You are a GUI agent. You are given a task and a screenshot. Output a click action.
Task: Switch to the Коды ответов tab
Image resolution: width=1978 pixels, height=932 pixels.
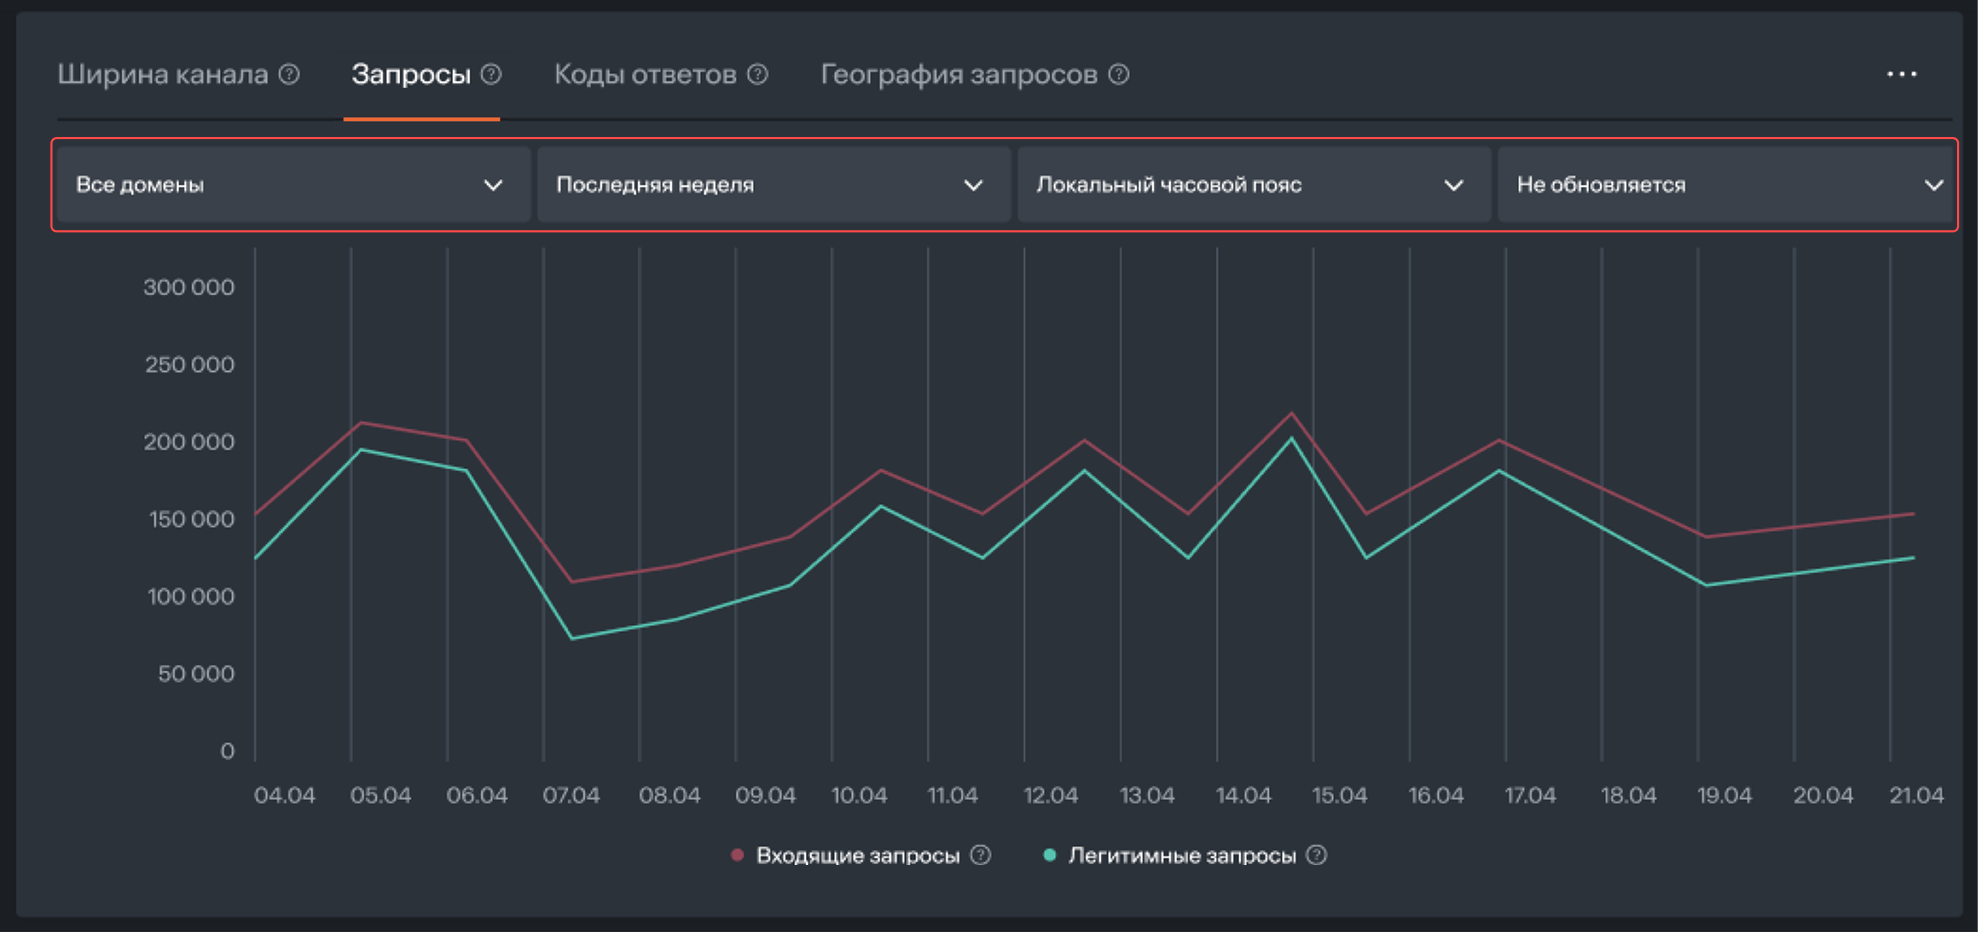click(x=645, y=73)
